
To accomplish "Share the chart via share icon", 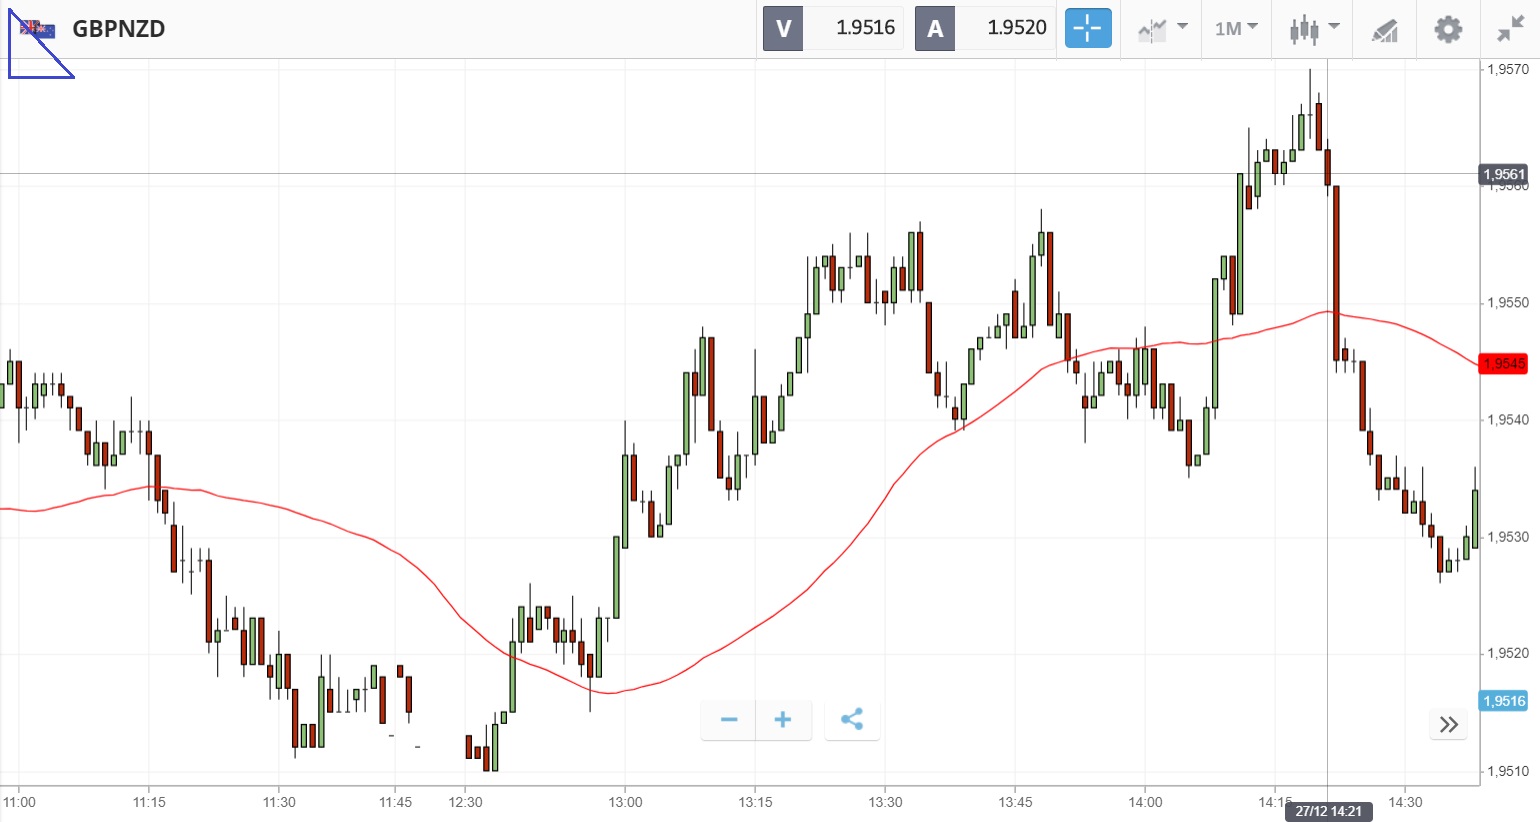I will tap(852, 720).
